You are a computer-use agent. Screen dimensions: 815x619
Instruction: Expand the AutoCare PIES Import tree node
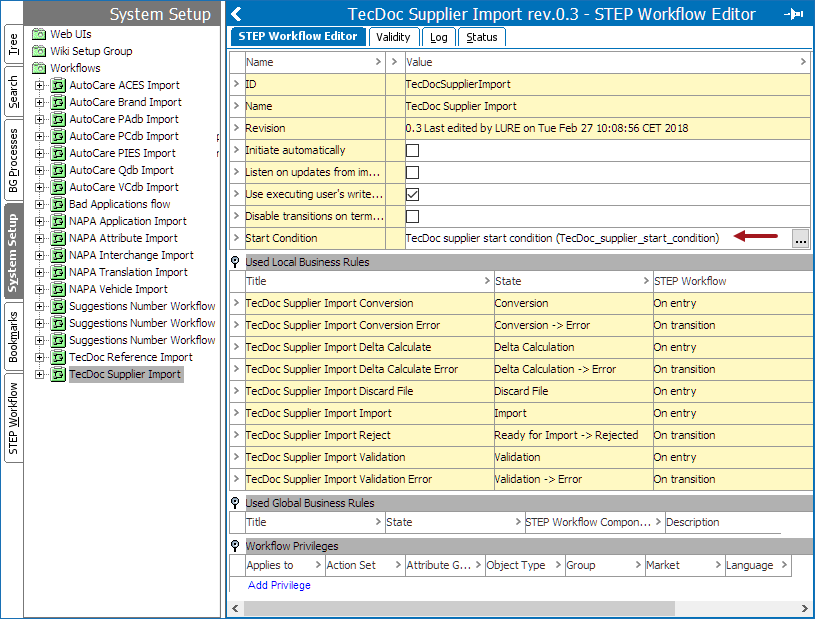(40, 153)
